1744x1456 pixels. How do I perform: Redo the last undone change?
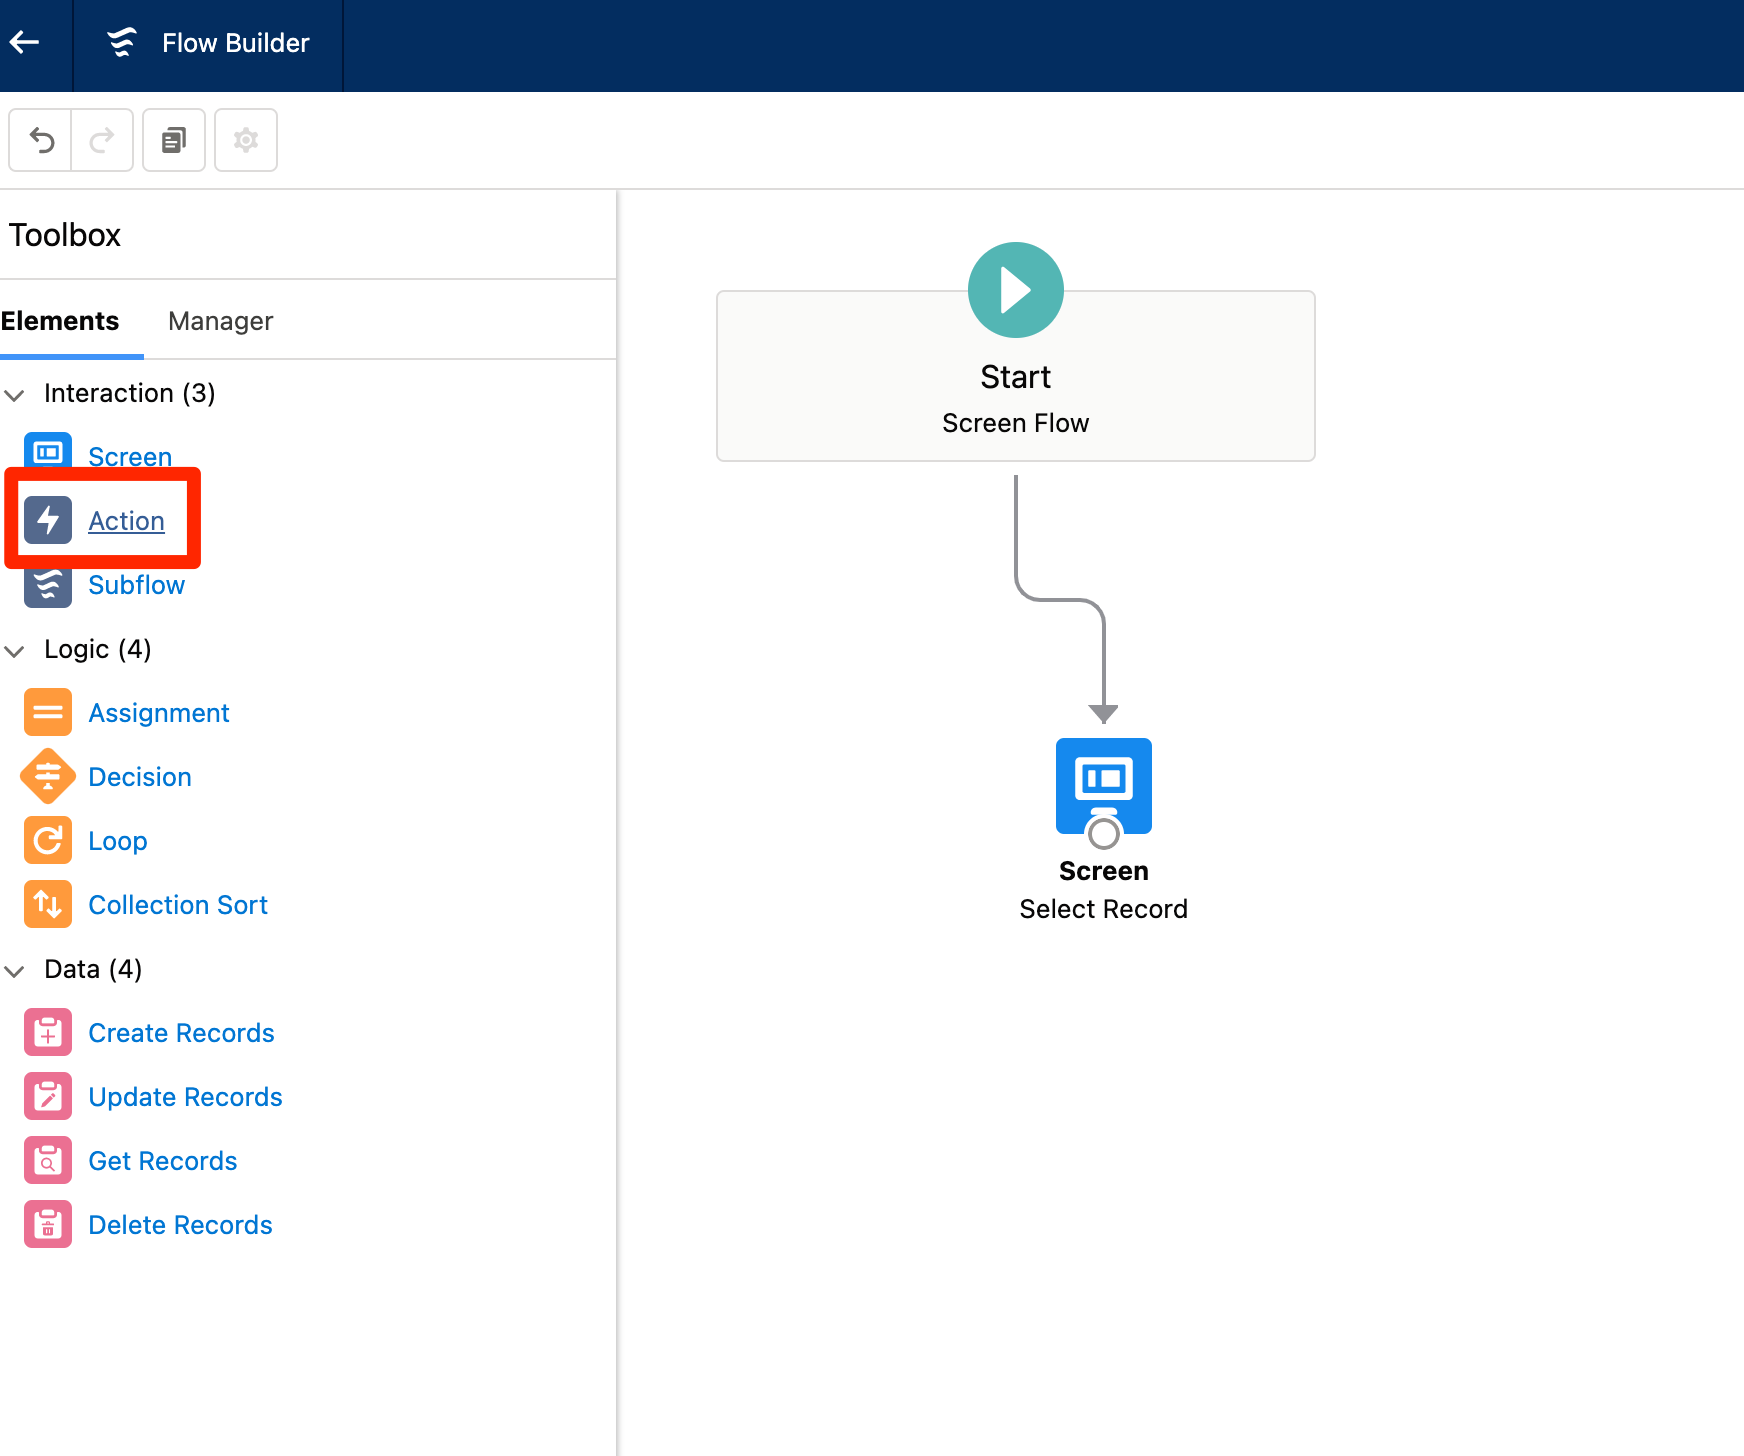[x=102, y=140]
